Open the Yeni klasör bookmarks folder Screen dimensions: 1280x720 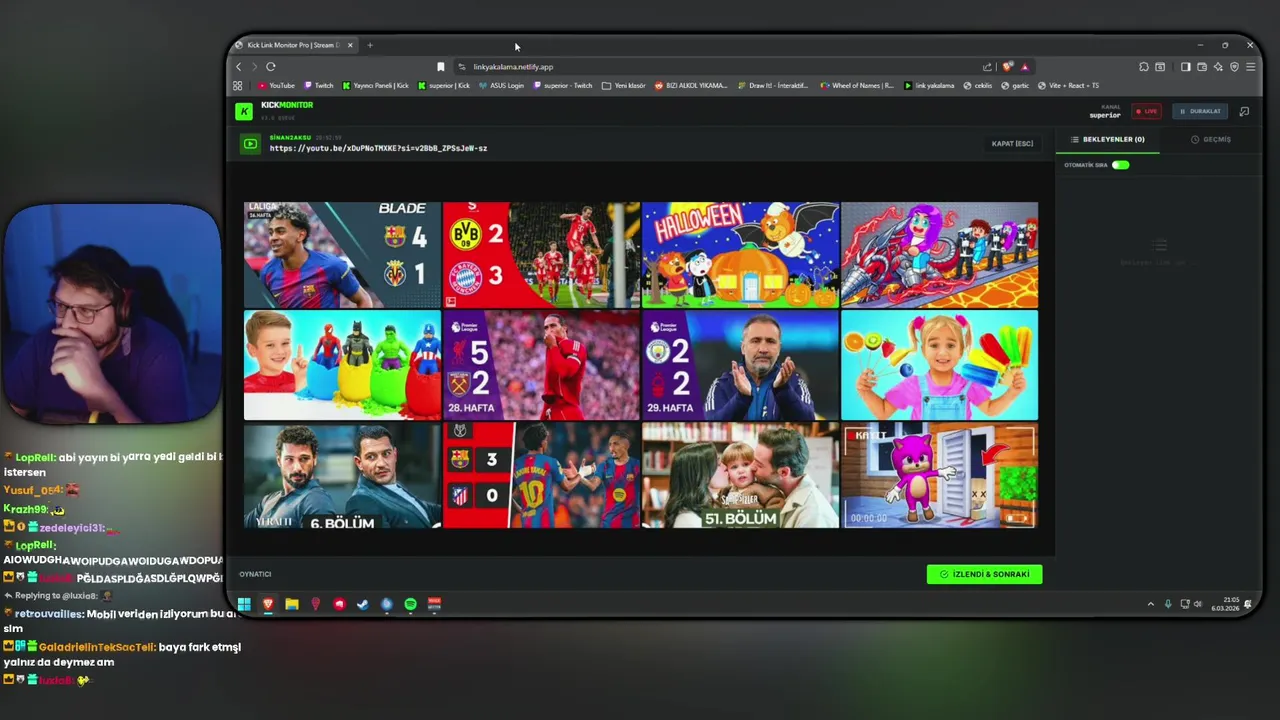(x=624, y=86)
